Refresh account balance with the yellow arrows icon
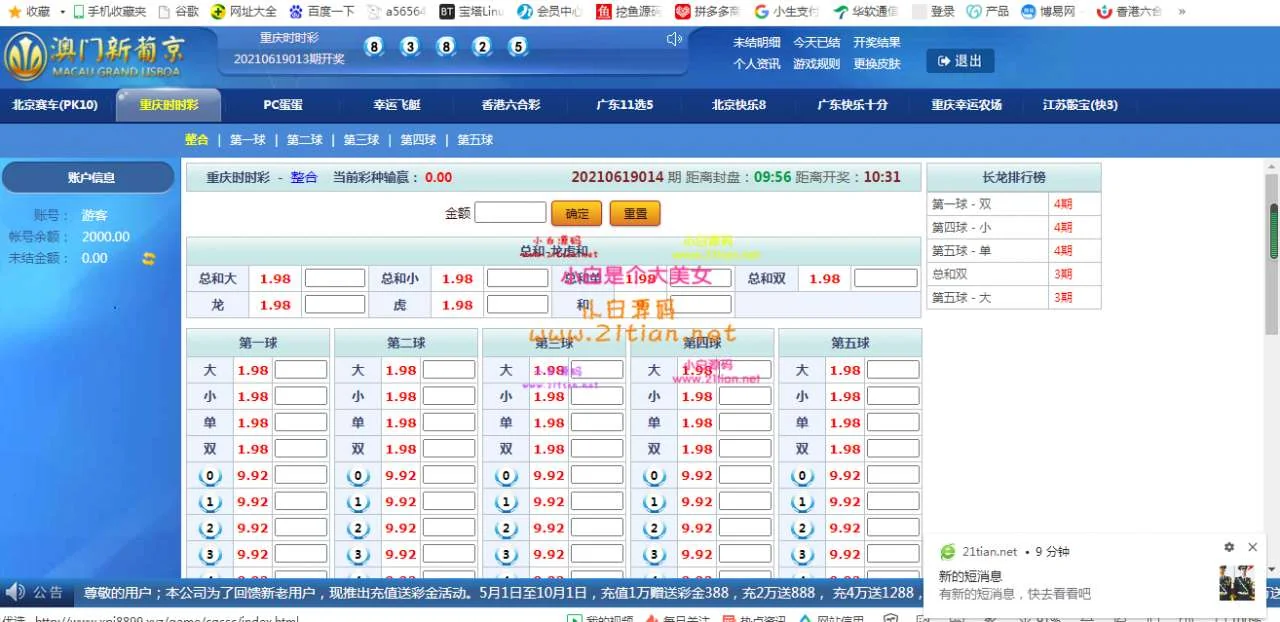This screenshot has height=622, width=1280. tap(149, 259)
